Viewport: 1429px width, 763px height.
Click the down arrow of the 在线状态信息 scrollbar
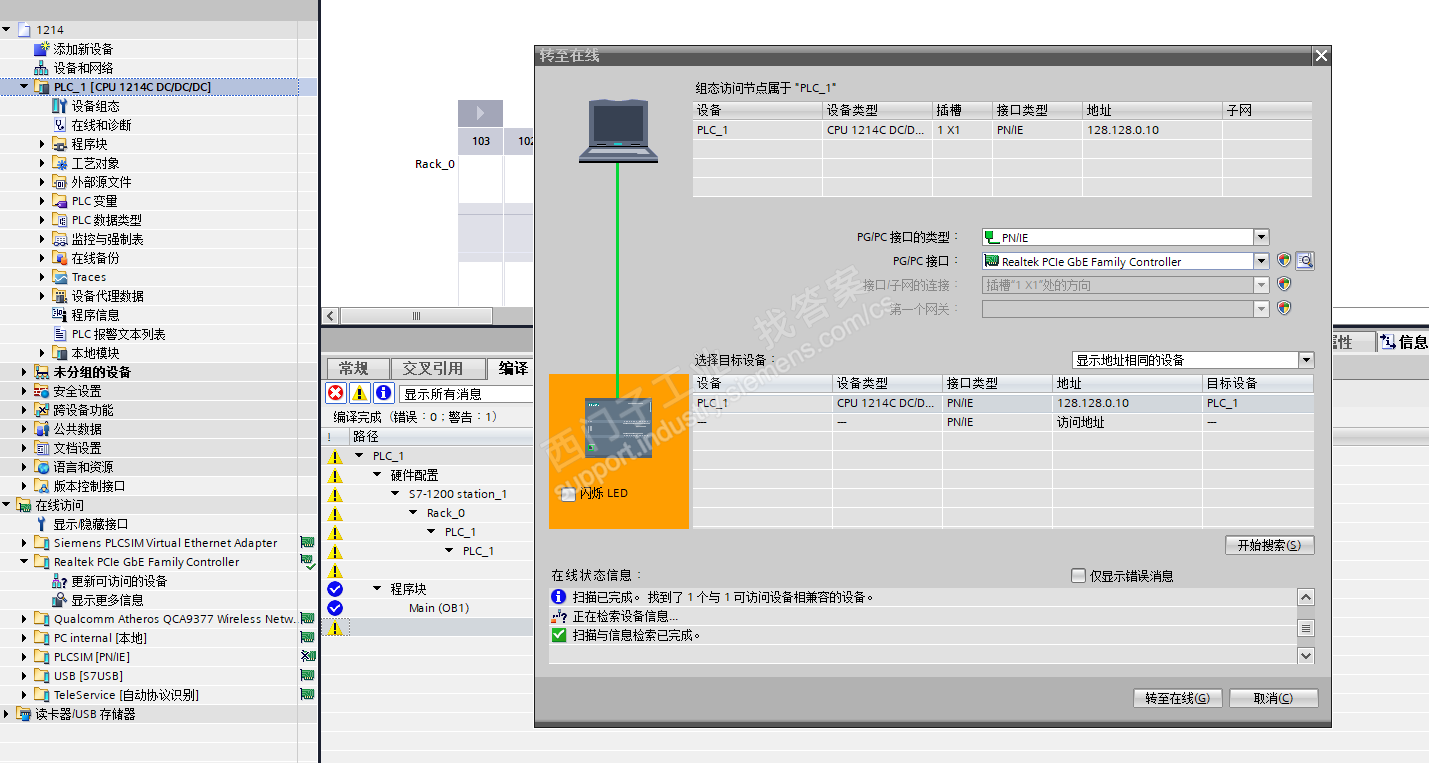pos(1306,655)
